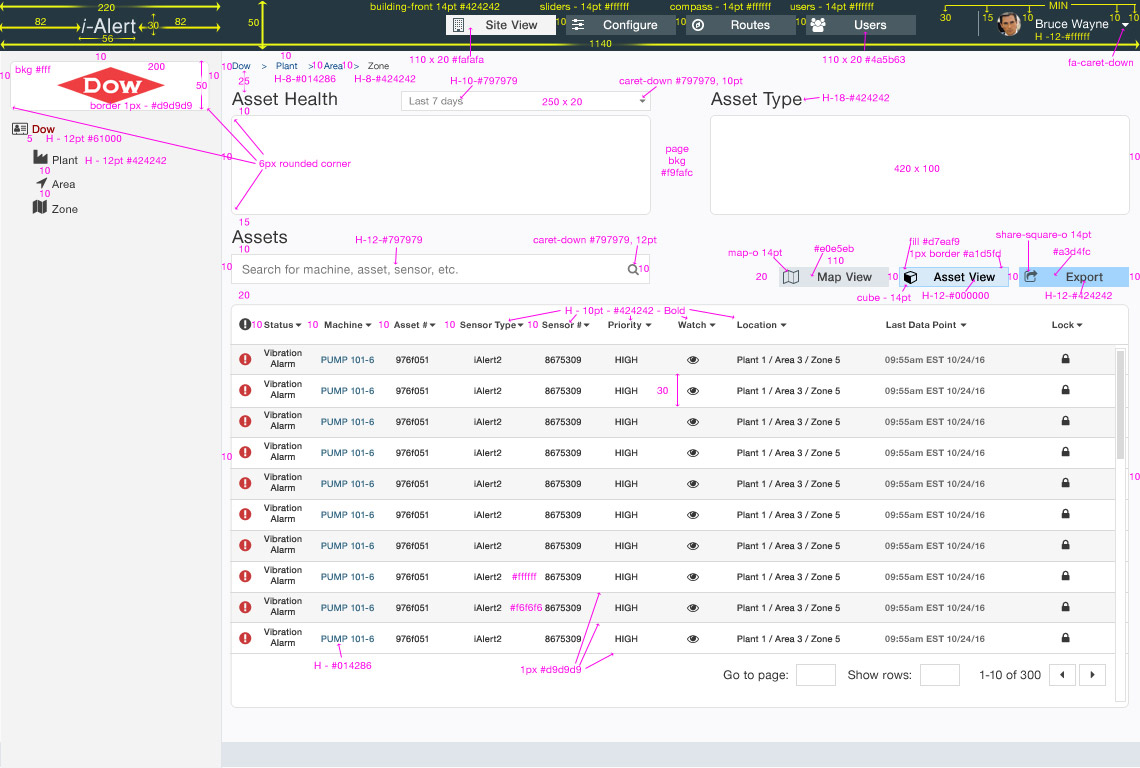Open the Last 7 days dropdown
This screenshot has height=768, width=1140.
click(x=526, y=101)
